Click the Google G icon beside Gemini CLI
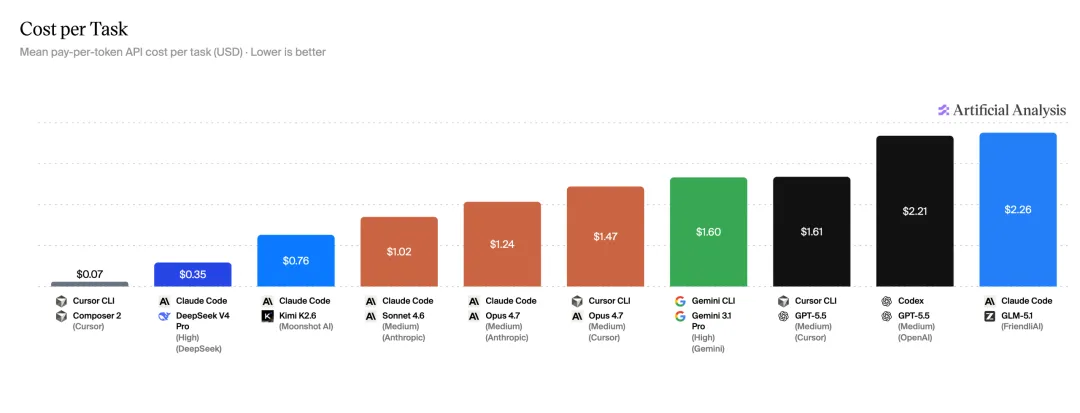The image size is (1080, 413). tap(680, 301)
